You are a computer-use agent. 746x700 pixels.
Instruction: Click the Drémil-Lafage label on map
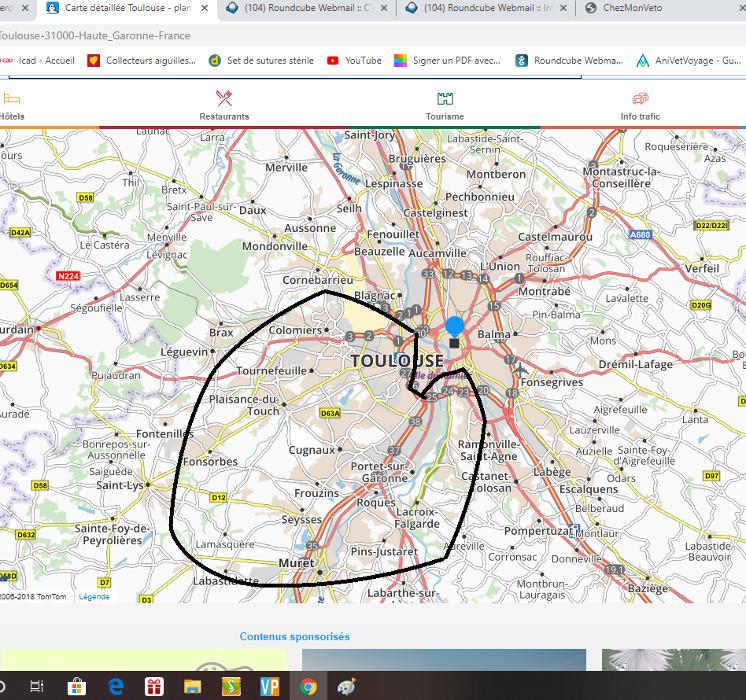[636, 365]
